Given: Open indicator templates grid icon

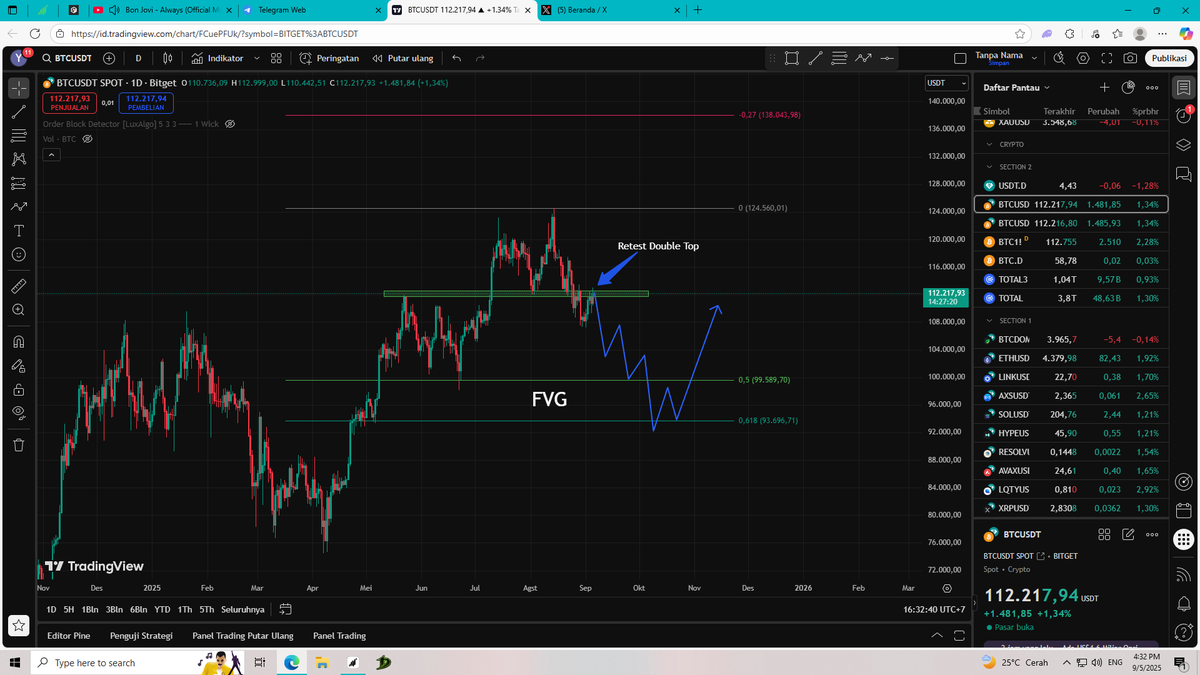Looking at the screenshot, I should coord(276,58).
